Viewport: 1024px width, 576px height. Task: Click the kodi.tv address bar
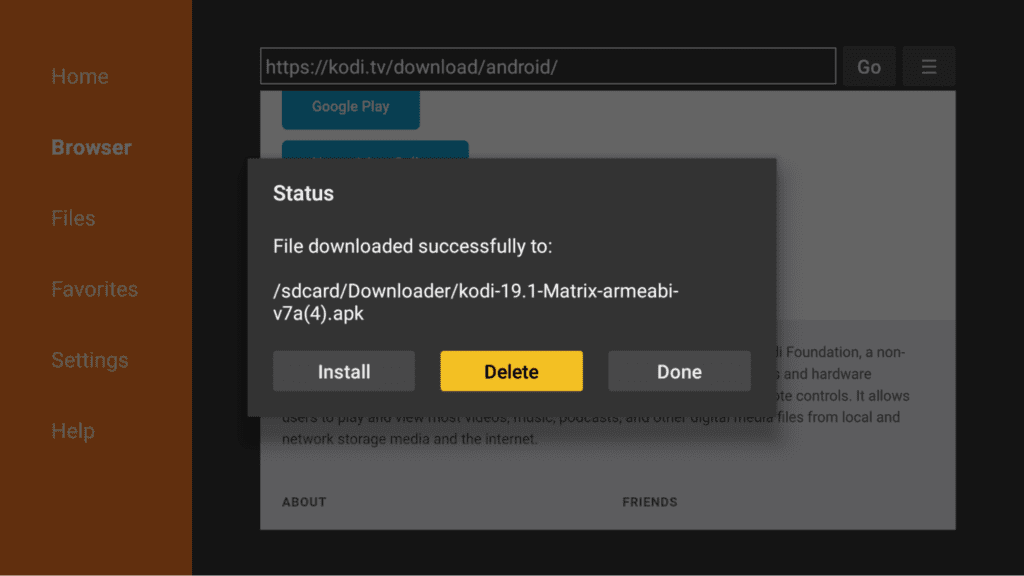click(548, 66)
